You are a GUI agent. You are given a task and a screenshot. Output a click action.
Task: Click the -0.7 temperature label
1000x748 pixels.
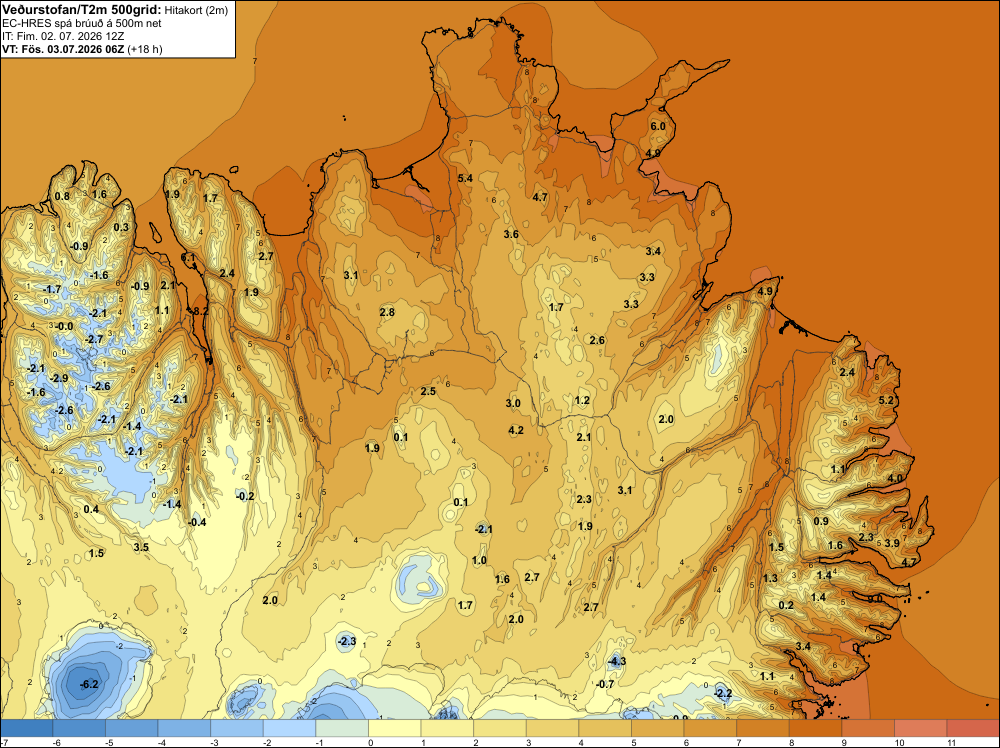[605, 684]
